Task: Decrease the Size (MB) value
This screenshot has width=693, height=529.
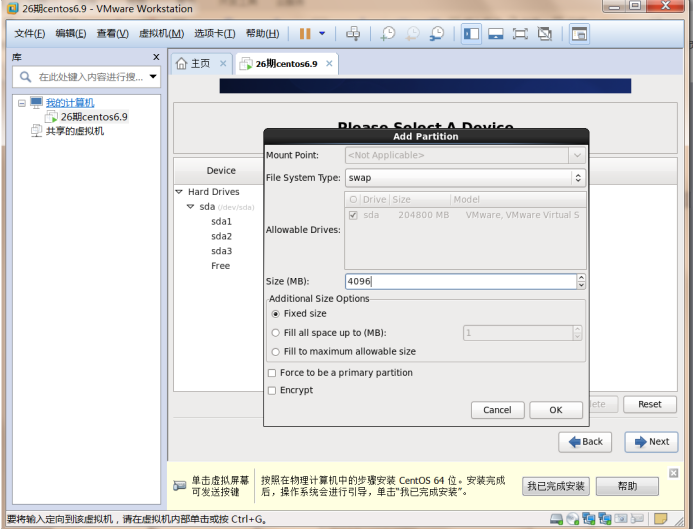Action: [582, 285]
